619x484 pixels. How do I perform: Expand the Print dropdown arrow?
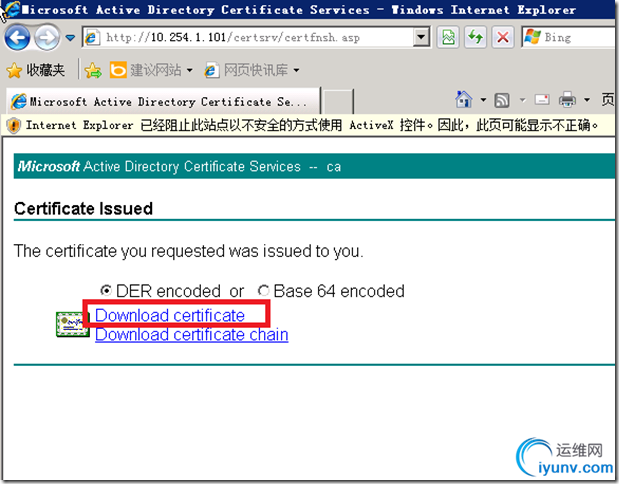[587, 99]
